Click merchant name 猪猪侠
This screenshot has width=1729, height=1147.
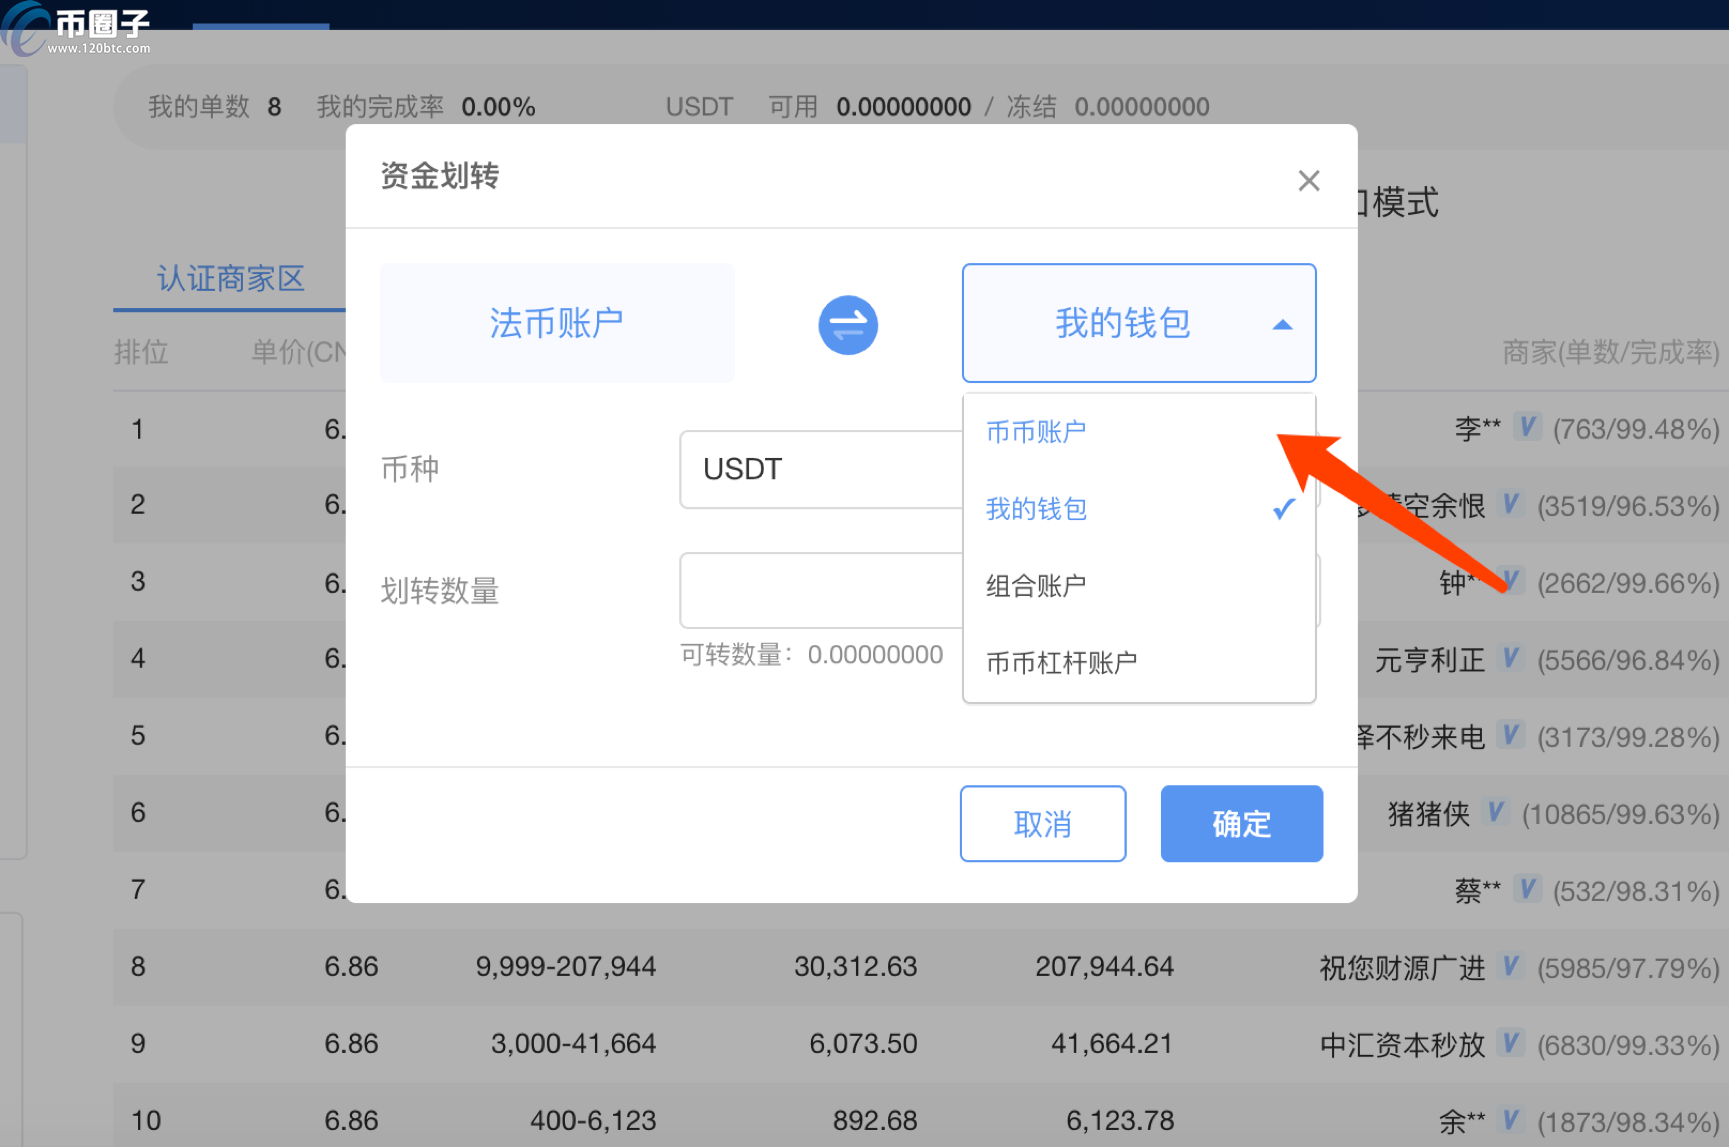coord(1429,814)
